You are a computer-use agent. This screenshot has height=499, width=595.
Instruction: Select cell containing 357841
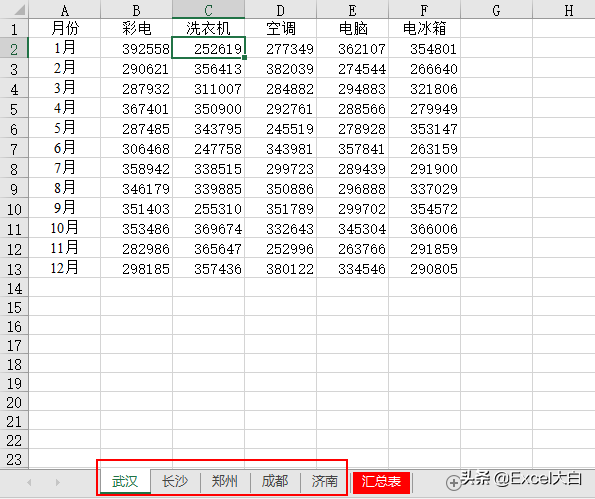pos(353,148)
